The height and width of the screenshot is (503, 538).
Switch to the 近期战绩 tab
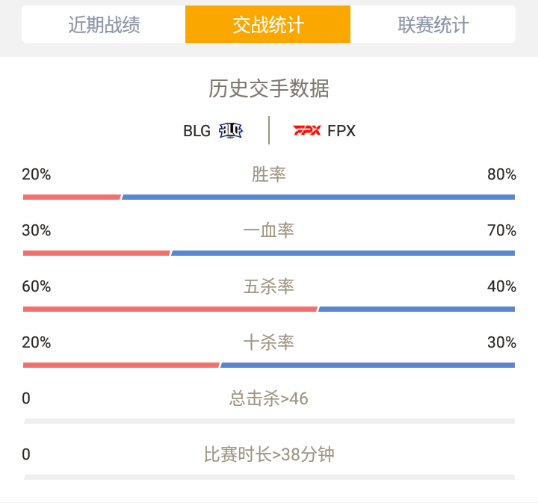(x=104, y=25)
